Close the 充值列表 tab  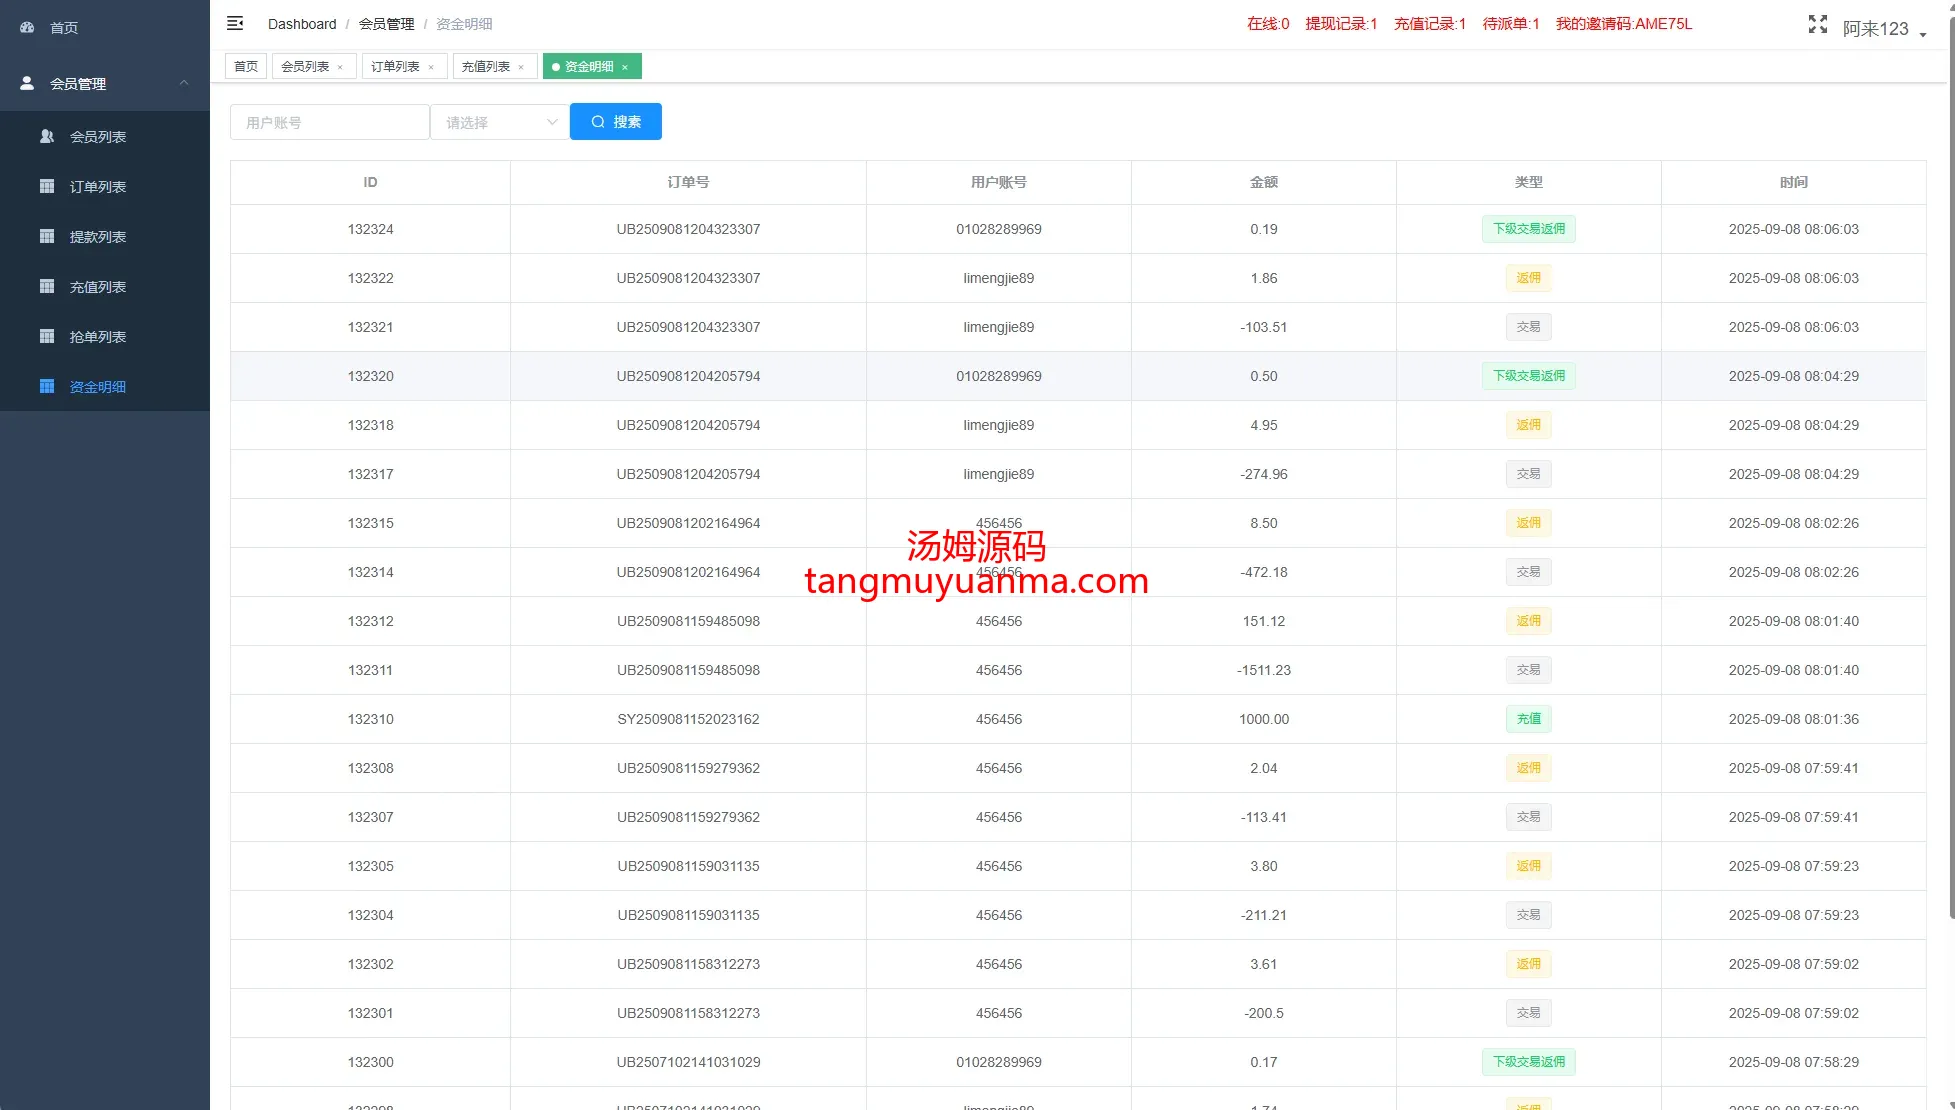(521, 67)
